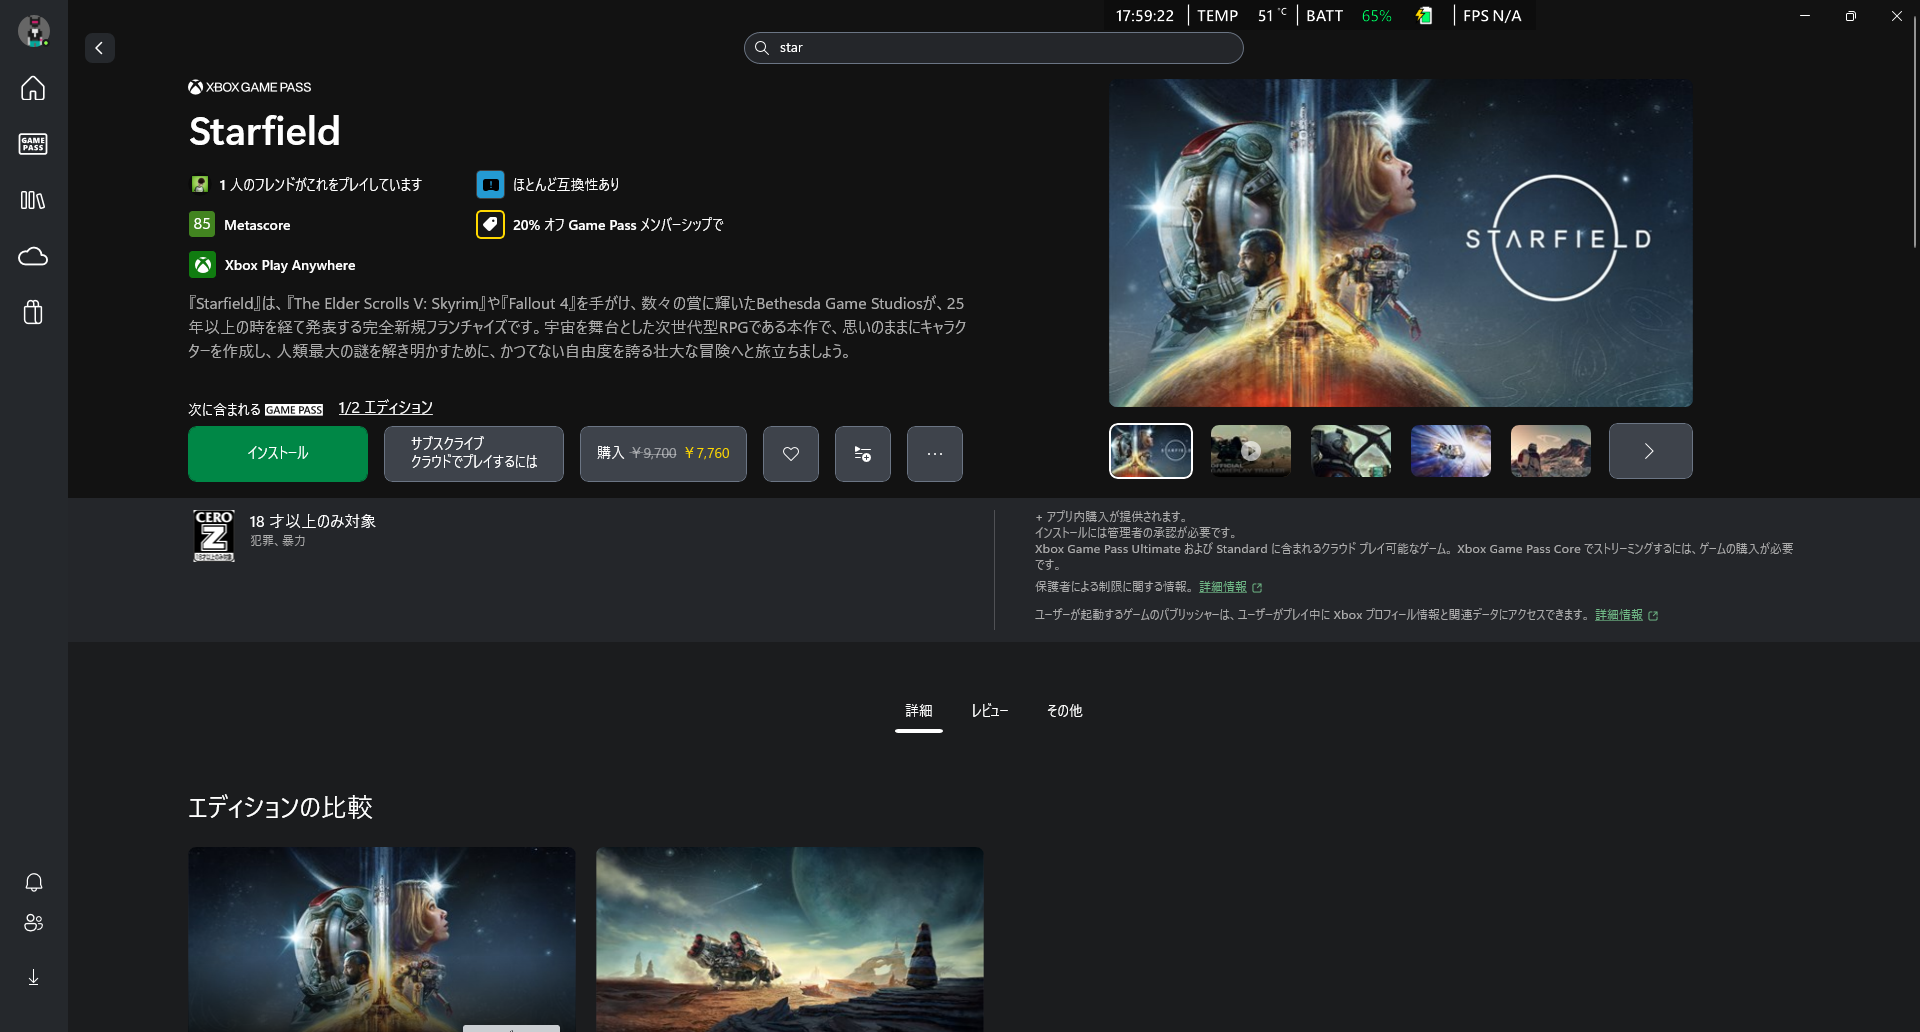
Task: Select the first cover art thumbnail
Action: click(x=1151, y=451)
